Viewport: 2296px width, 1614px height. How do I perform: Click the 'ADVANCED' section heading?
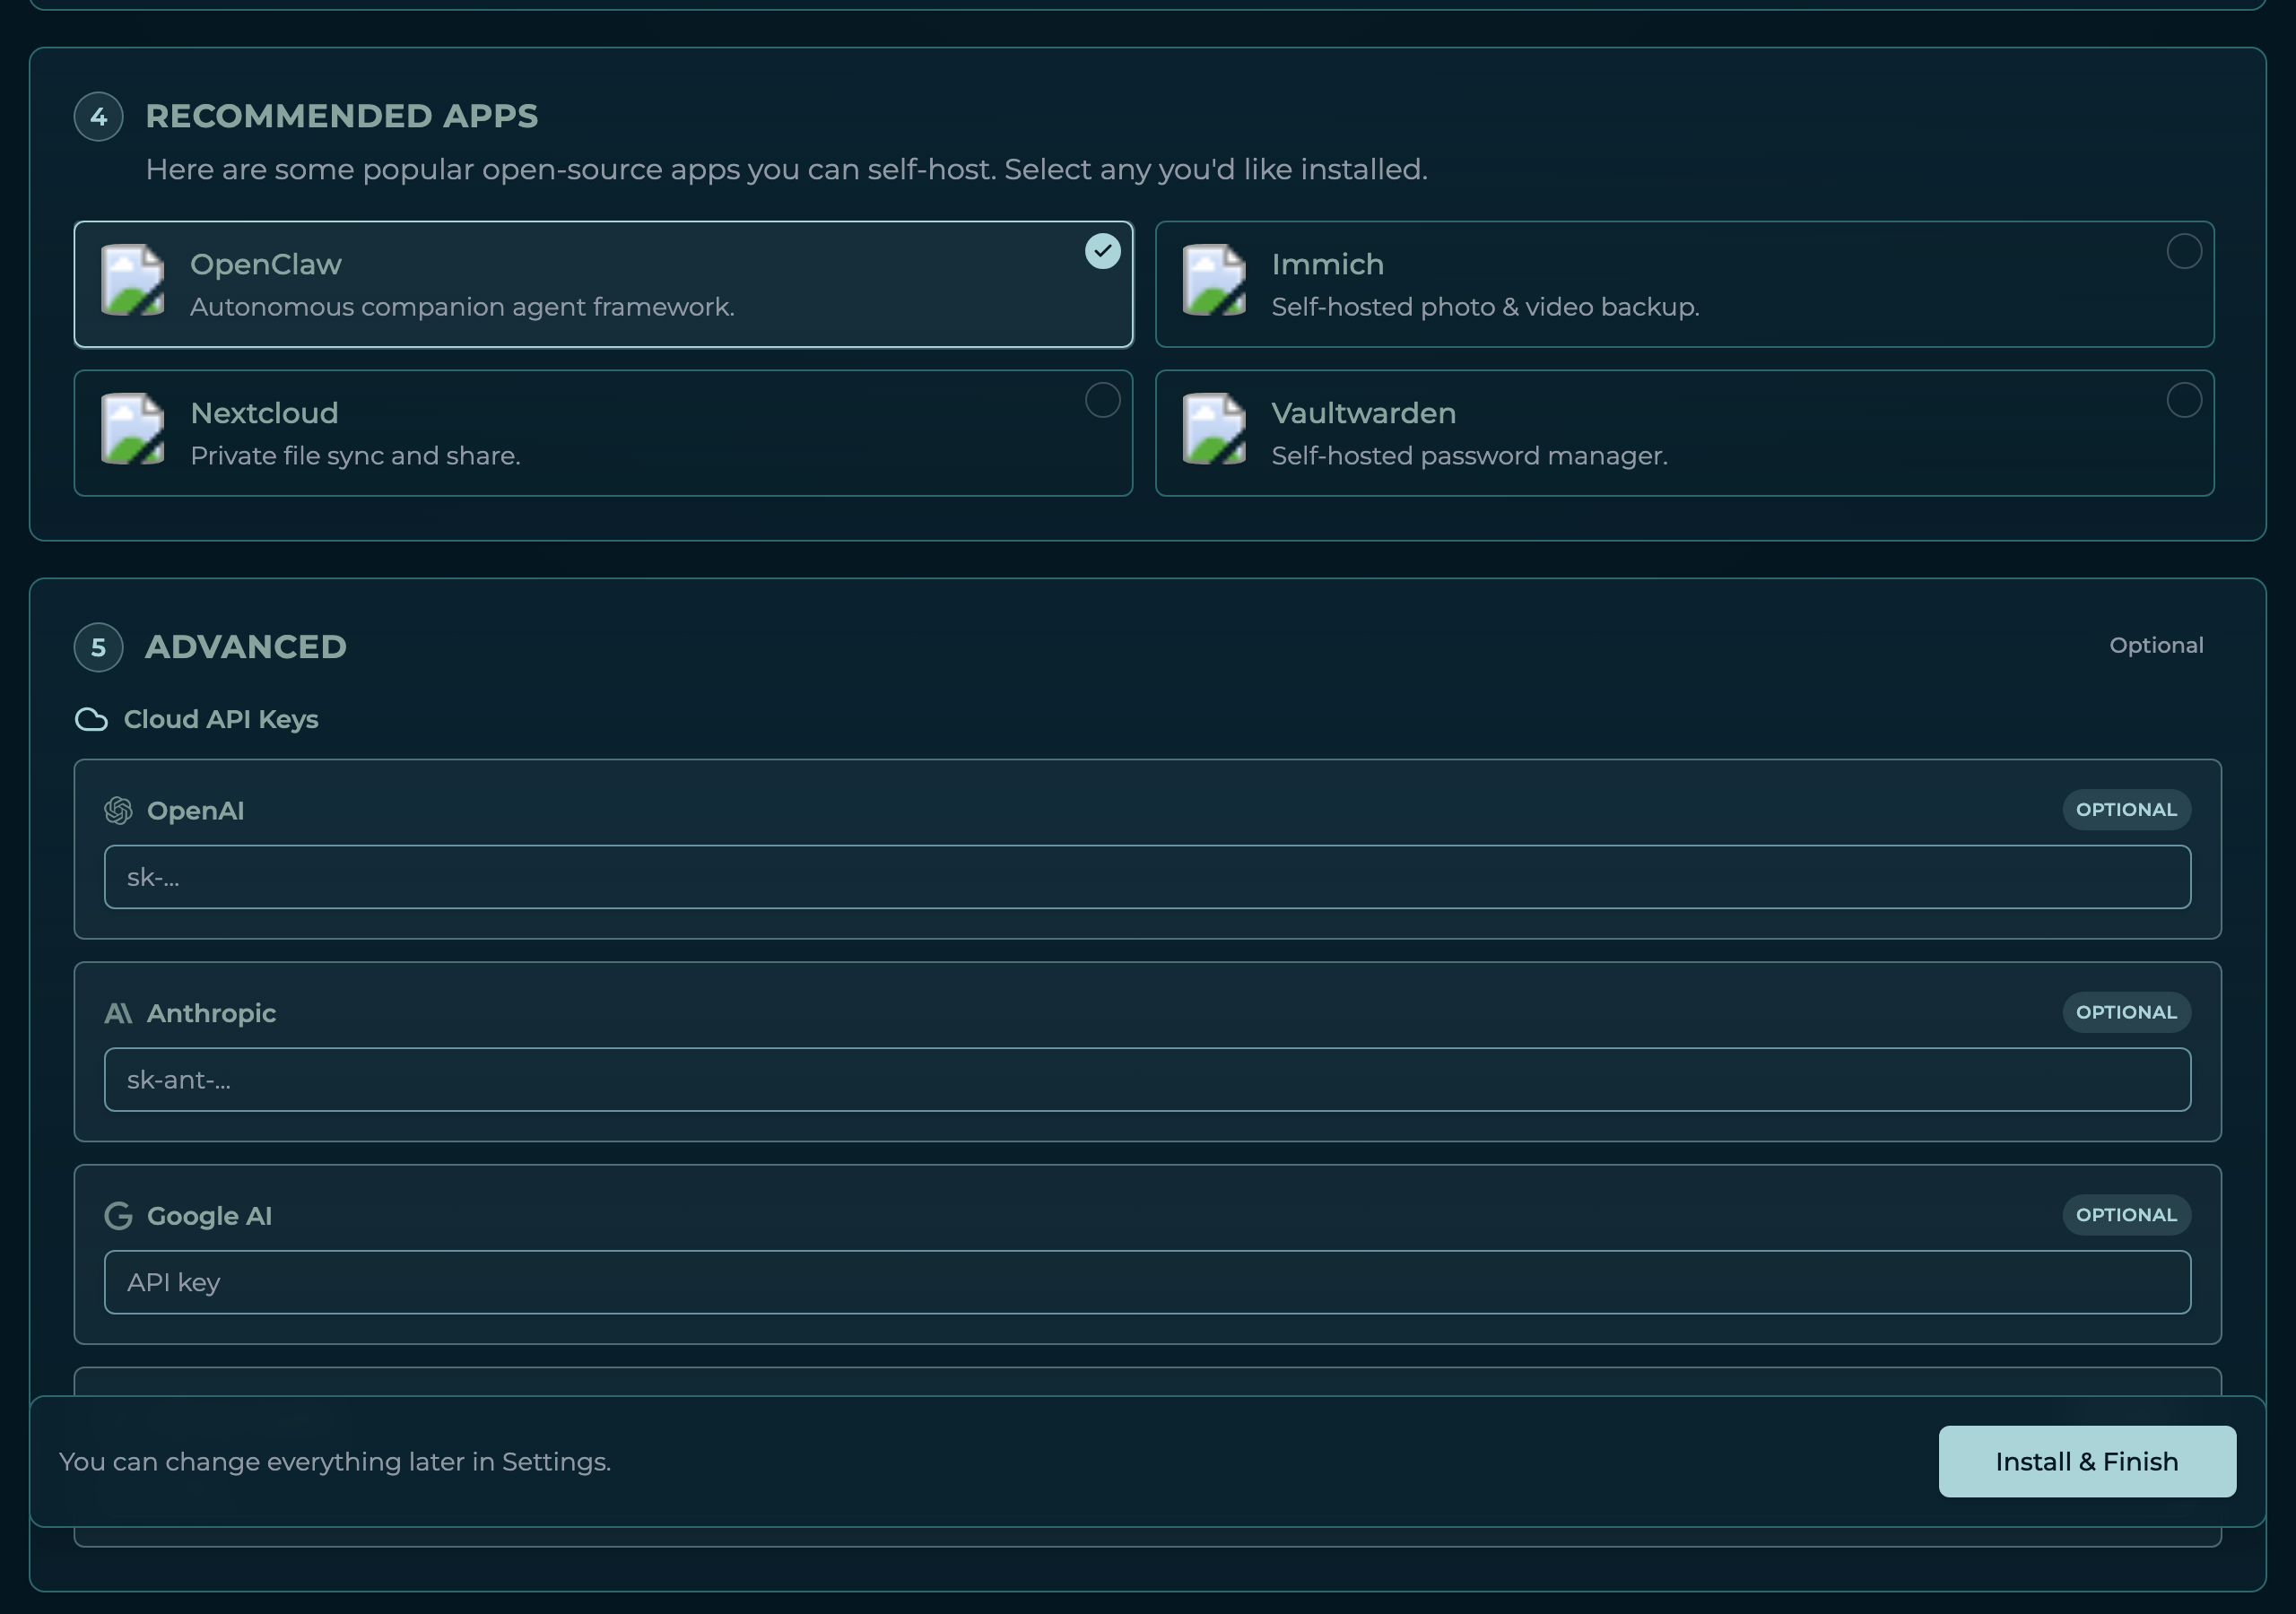click(x=246, y=647)
